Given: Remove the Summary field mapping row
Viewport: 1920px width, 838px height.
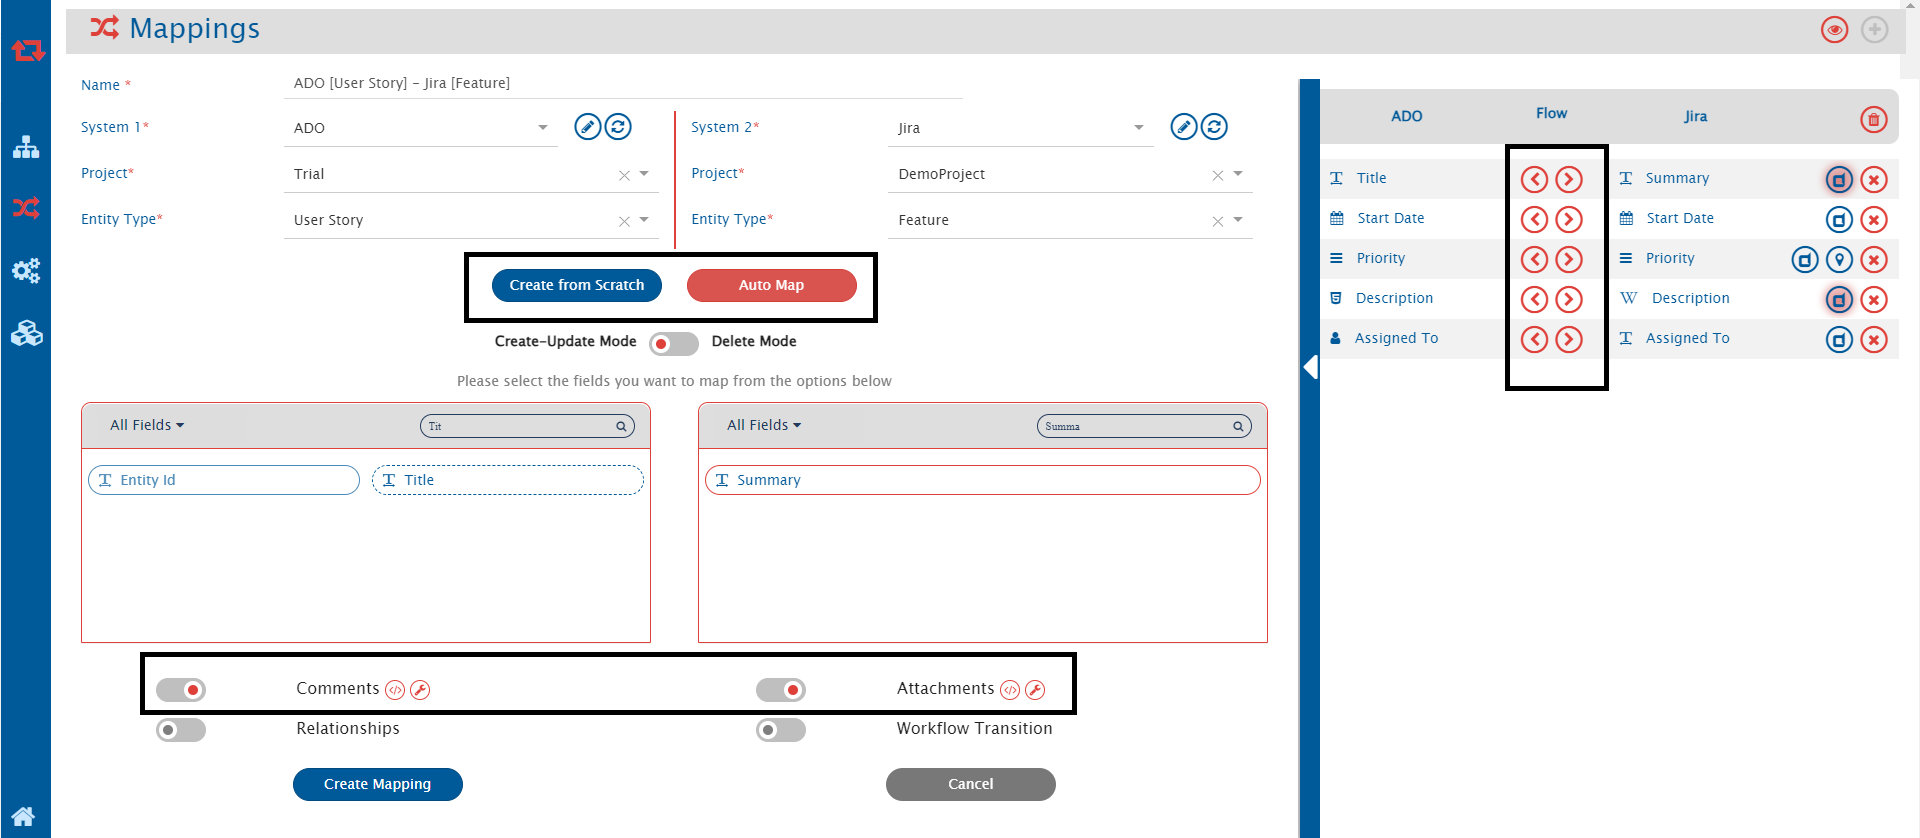Looking at the screenshot, I should coord(1873,180).
